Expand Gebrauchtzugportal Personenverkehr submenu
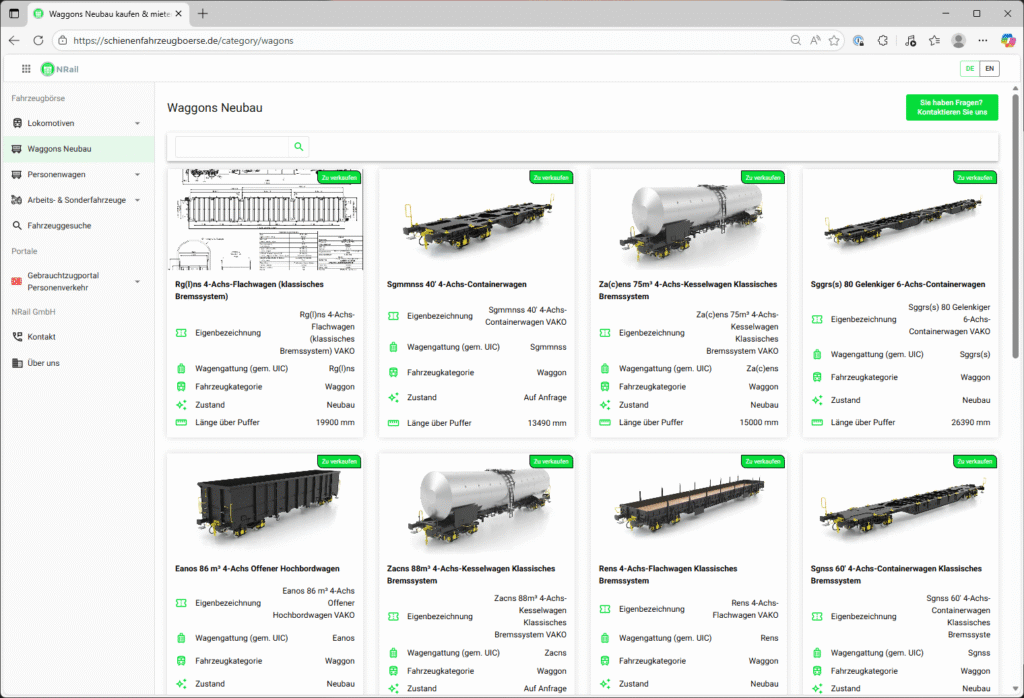1024x698 pixels. [137, 281]
